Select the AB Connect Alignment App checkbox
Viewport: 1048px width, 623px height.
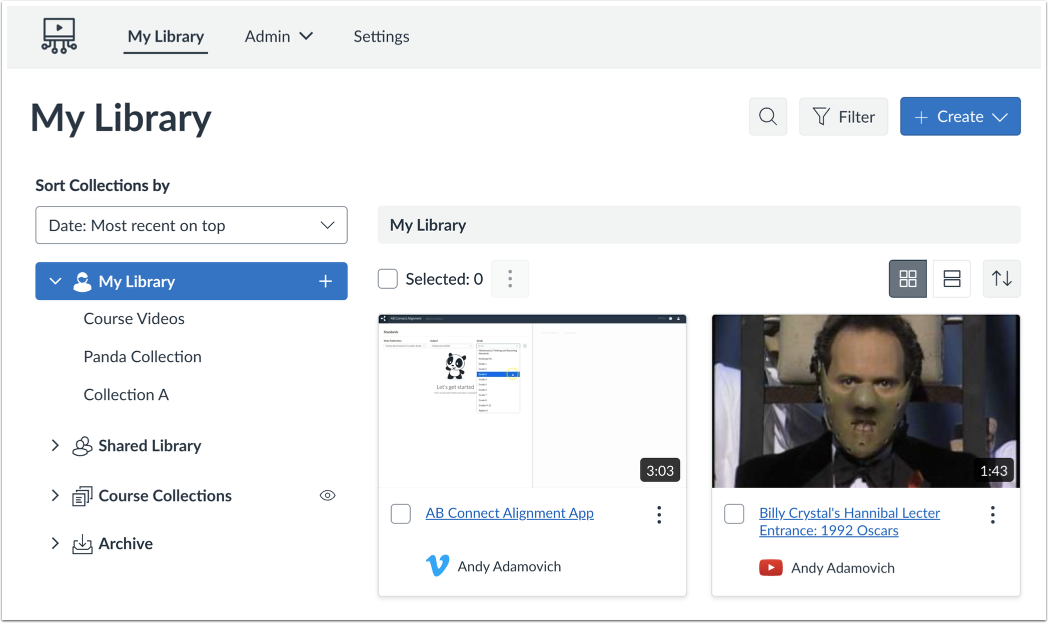(x=400, y=513)
